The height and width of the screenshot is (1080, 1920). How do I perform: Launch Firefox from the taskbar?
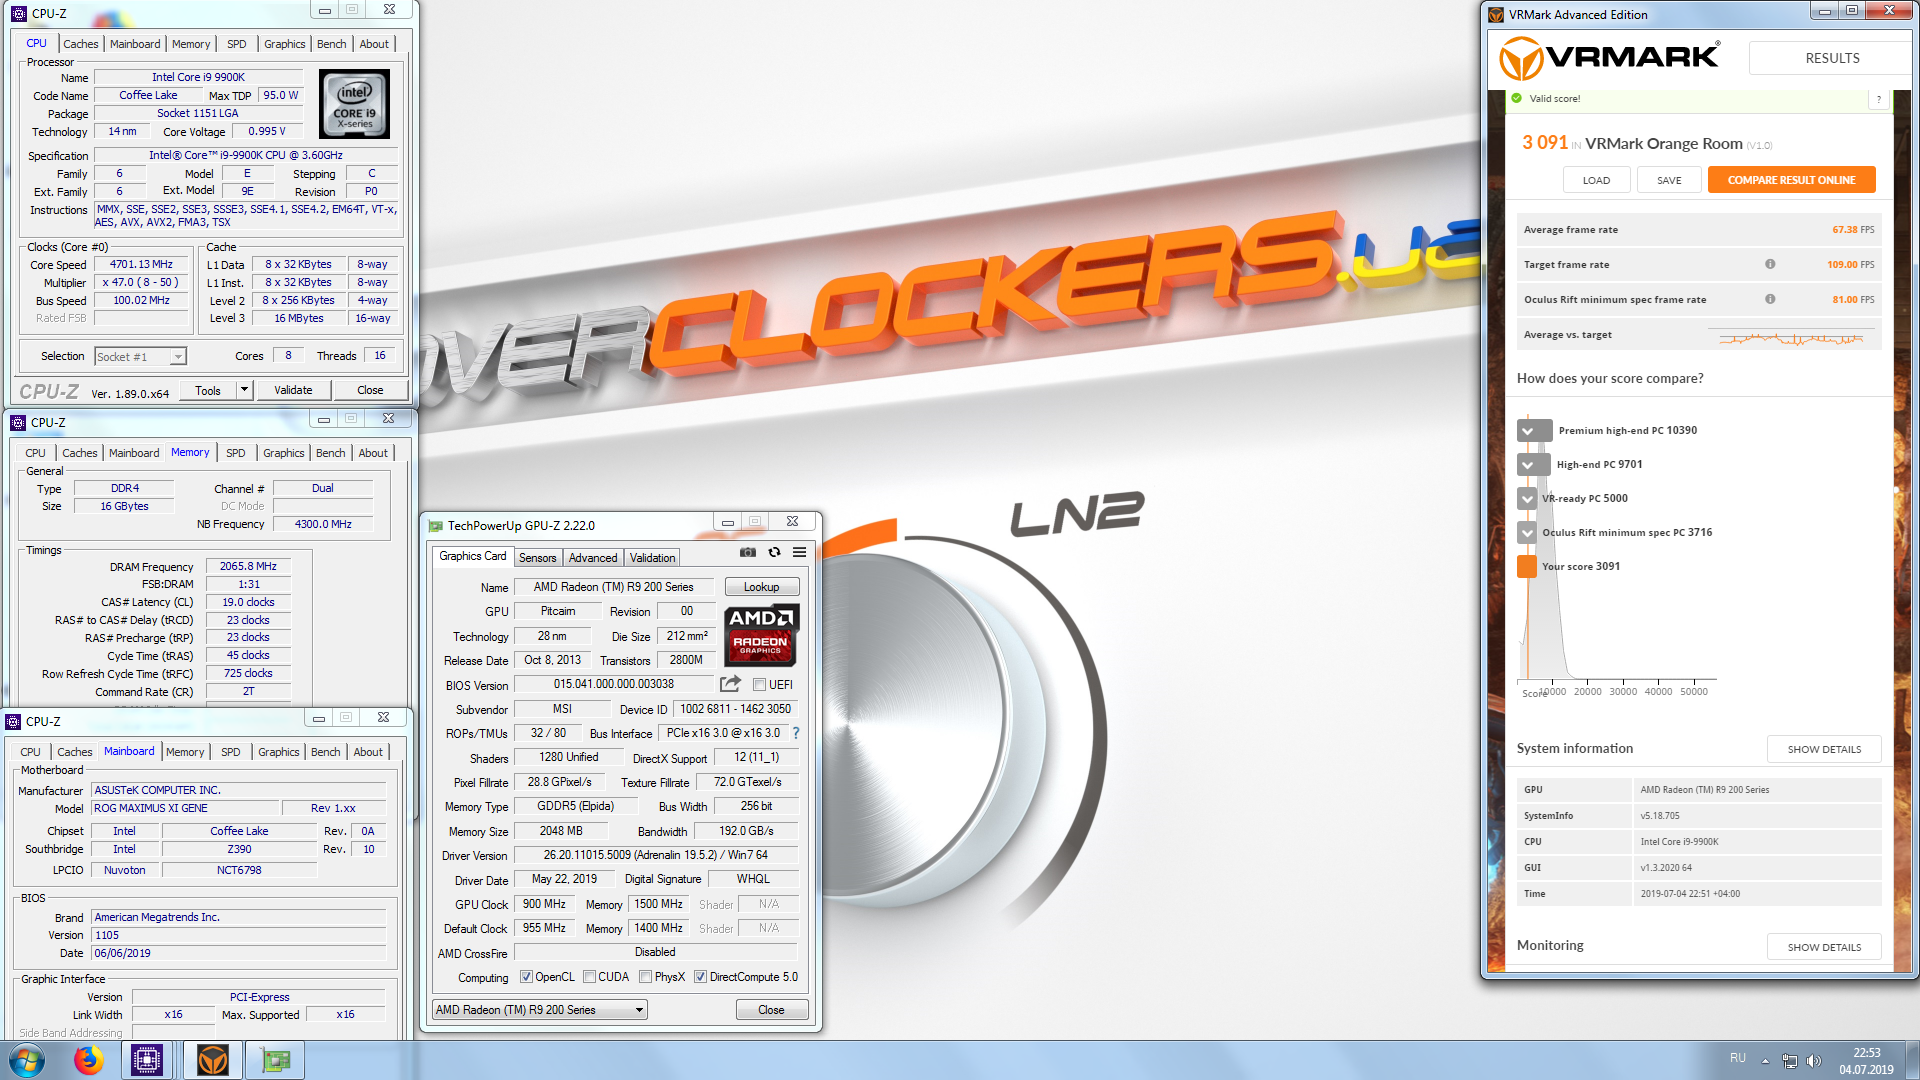tap(88, 1060)
